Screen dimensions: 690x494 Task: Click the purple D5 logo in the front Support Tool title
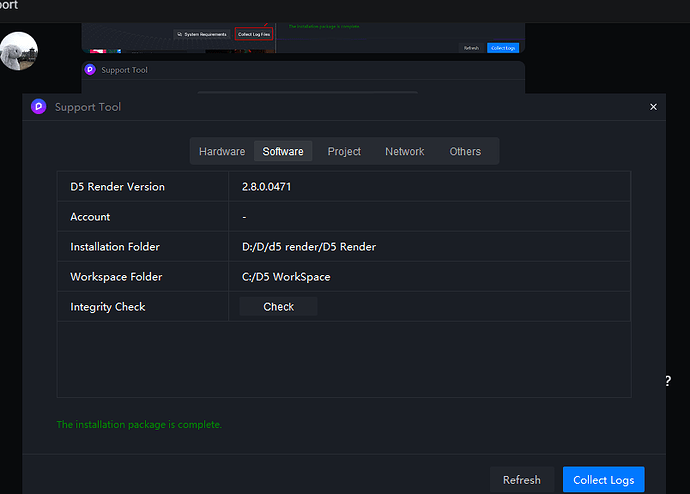(39, 107)
